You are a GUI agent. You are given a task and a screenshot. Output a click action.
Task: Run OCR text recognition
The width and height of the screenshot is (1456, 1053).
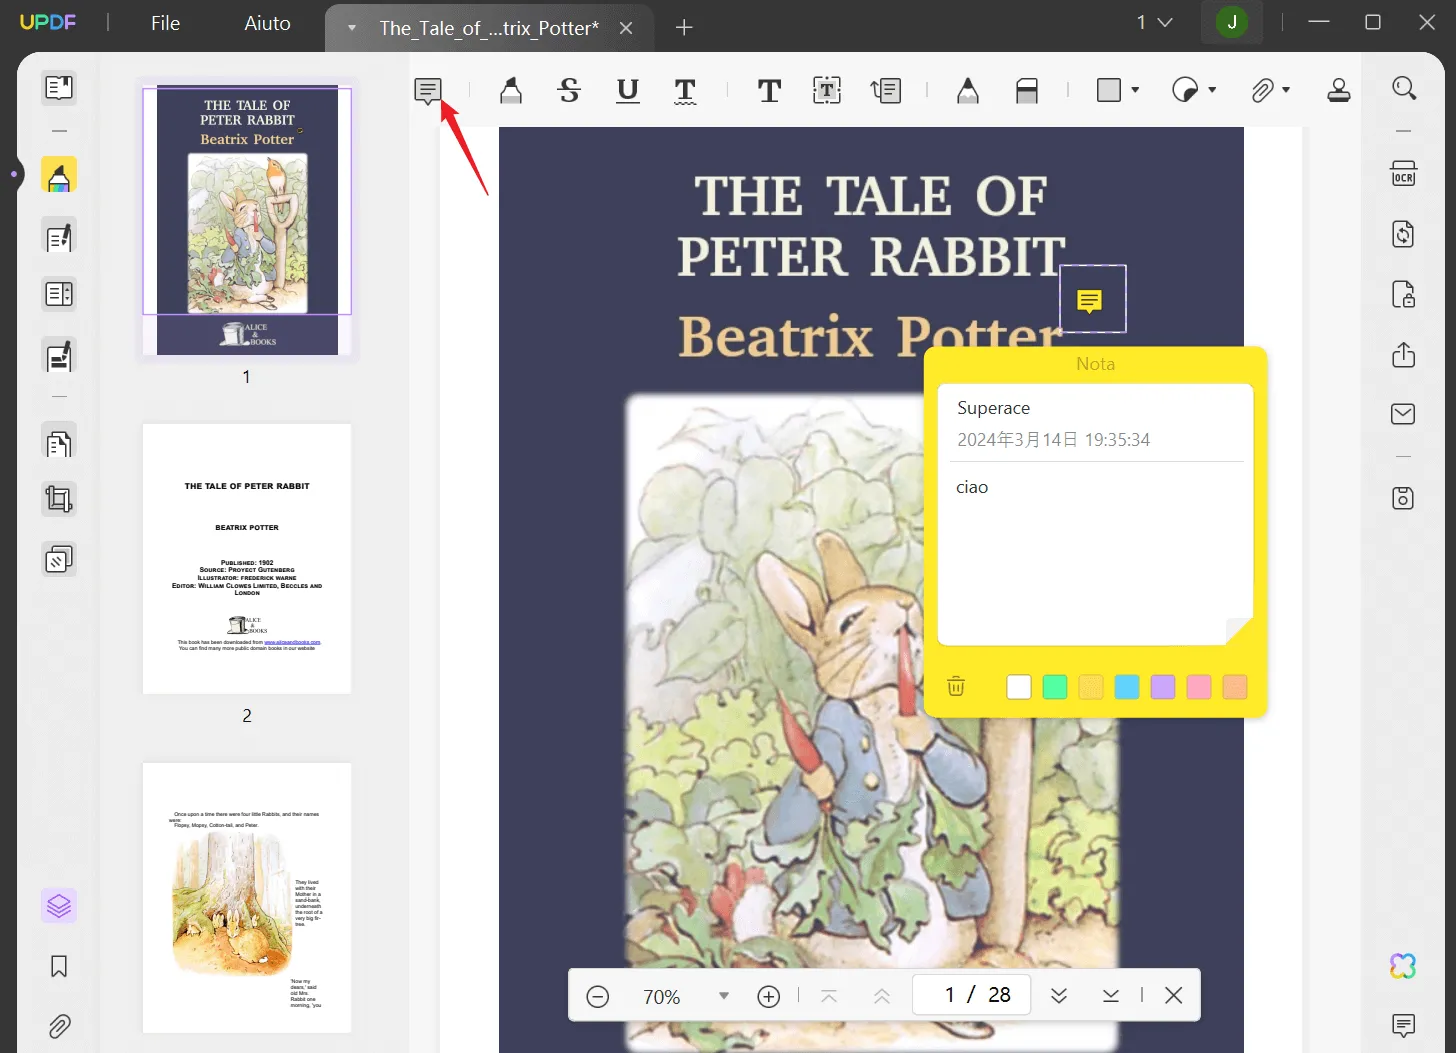1404,174
